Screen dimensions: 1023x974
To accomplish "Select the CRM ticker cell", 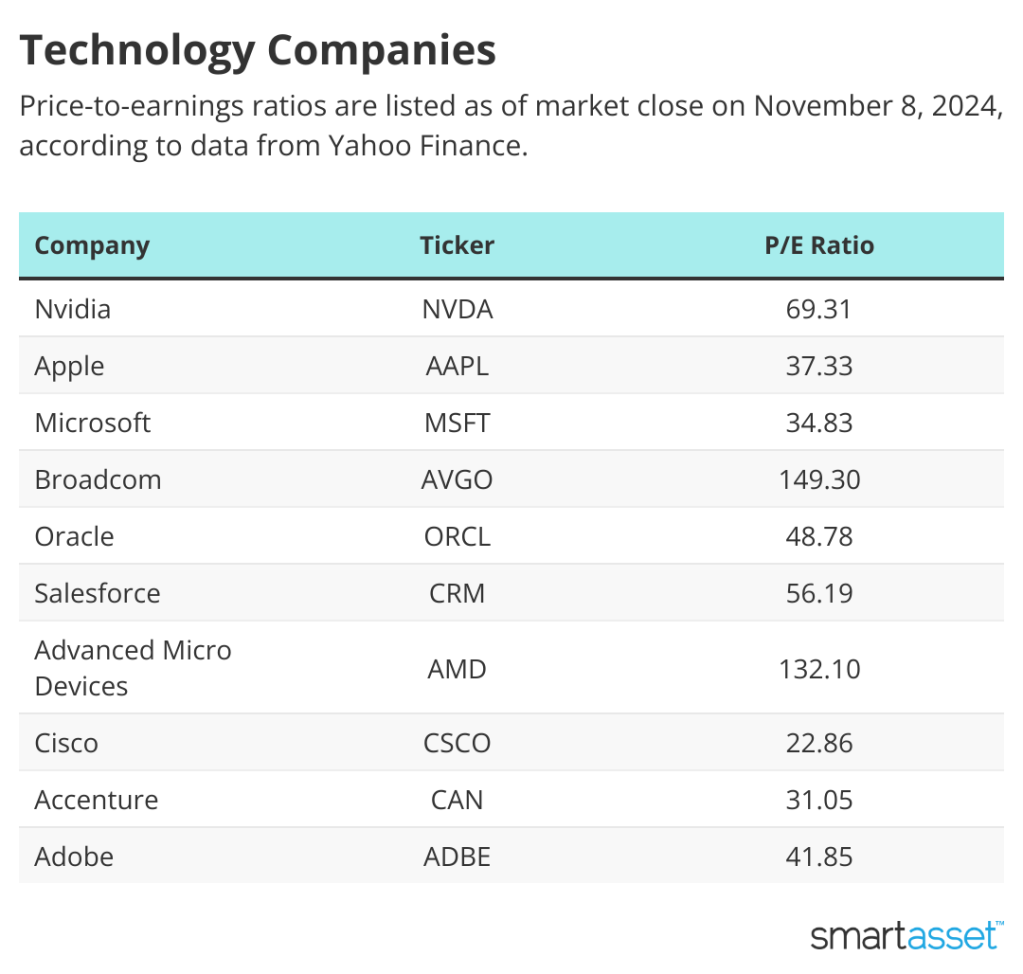I will click(x=457, y=594).
